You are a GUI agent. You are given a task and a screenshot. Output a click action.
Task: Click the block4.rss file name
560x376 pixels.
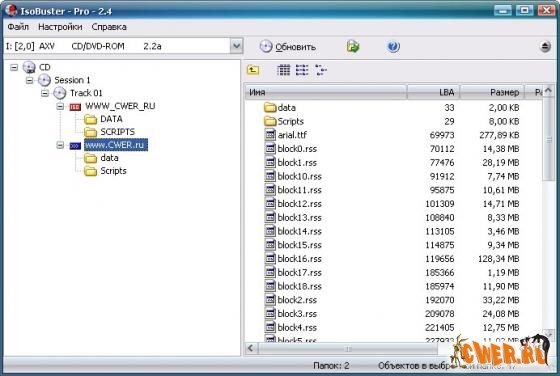pos(297,327)
